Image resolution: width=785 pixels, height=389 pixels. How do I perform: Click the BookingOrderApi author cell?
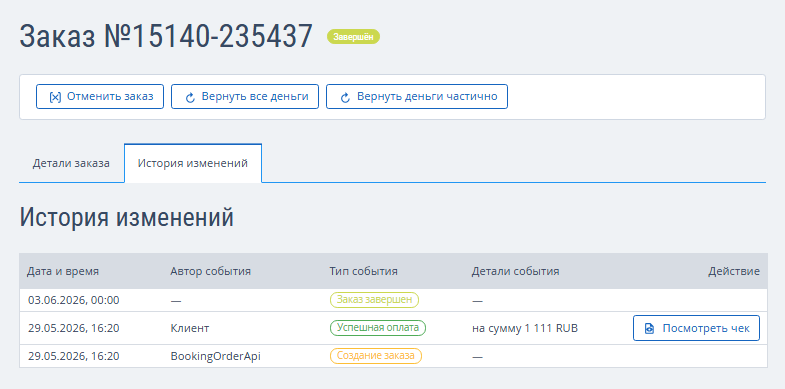point(216,356)
